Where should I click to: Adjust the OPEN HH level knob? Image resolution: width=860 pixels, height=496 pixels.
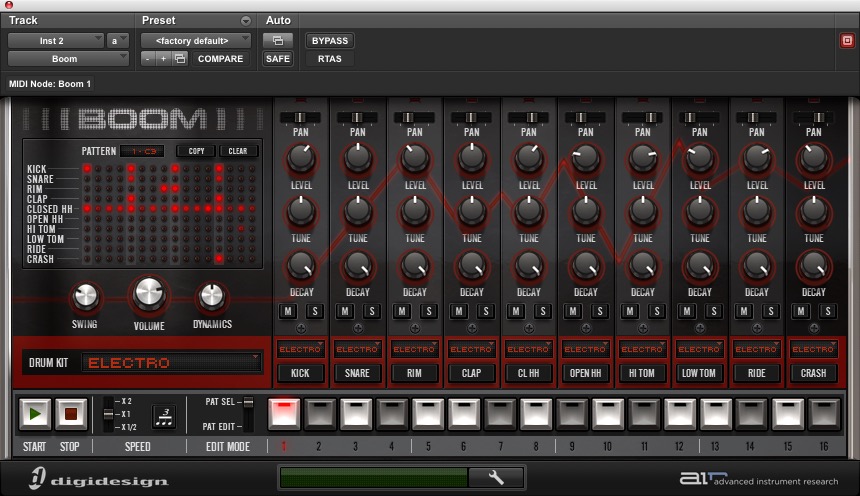click(x=586, y=159)
